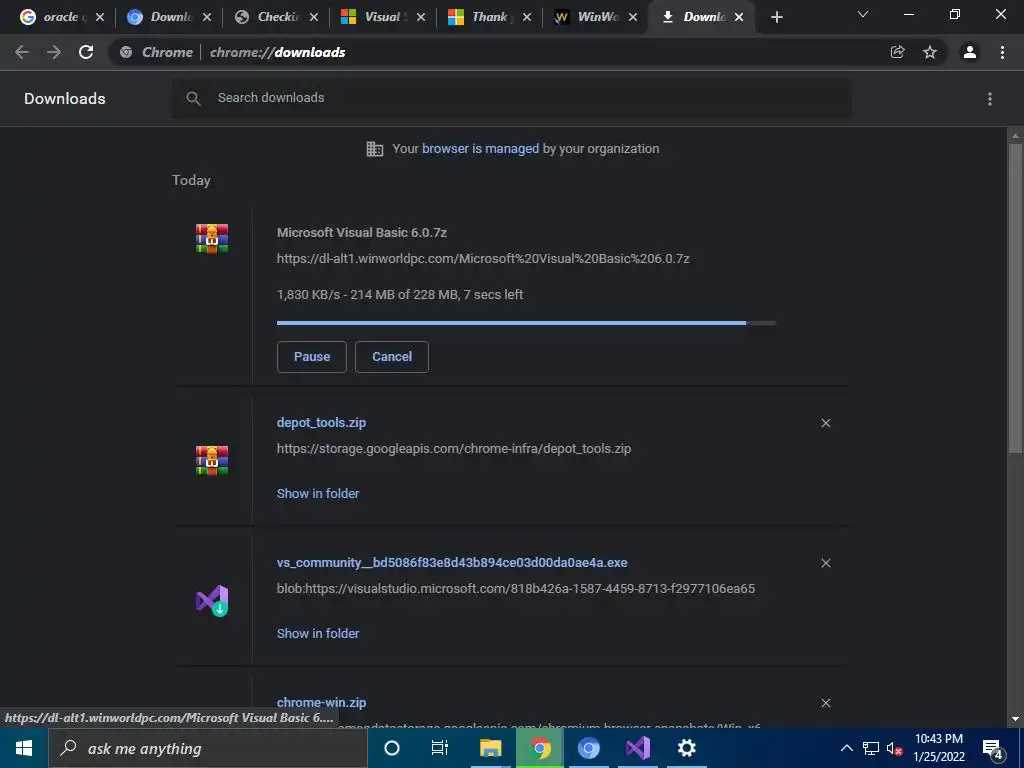The image size is (1024, 768).
Task: Go back with the browser back arrow
Action: (x=22, y=52)
